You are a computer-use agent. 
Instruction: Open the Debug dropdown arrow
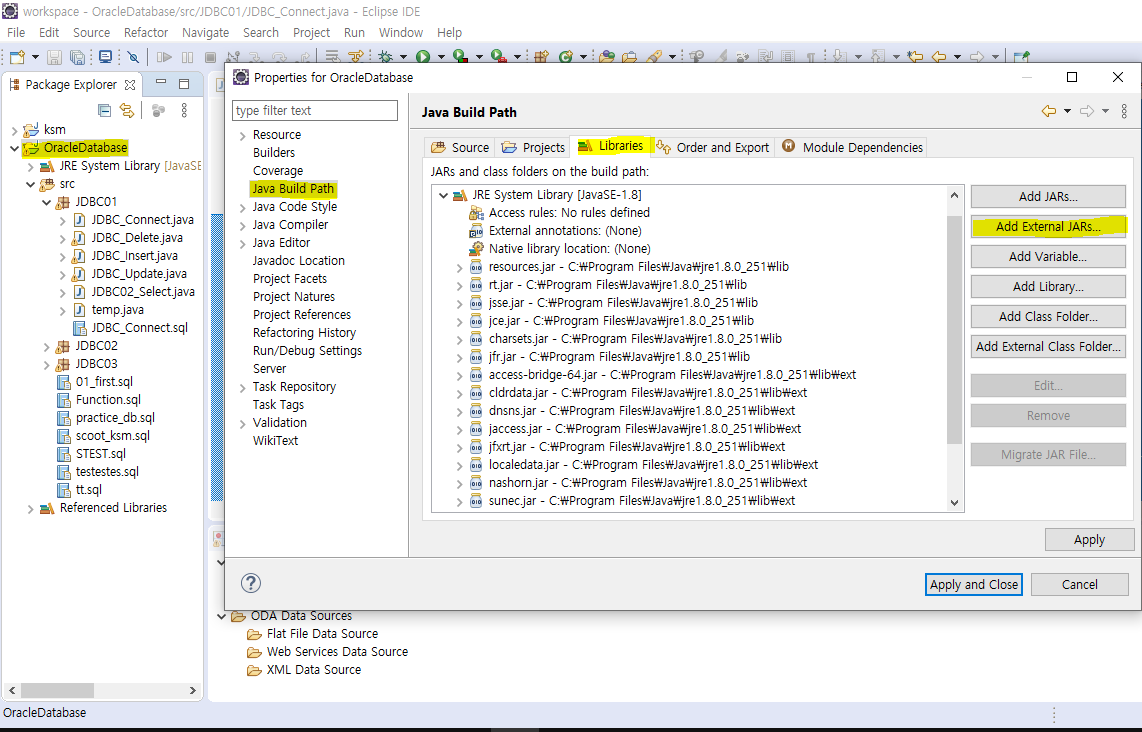[x=403, y=57]
